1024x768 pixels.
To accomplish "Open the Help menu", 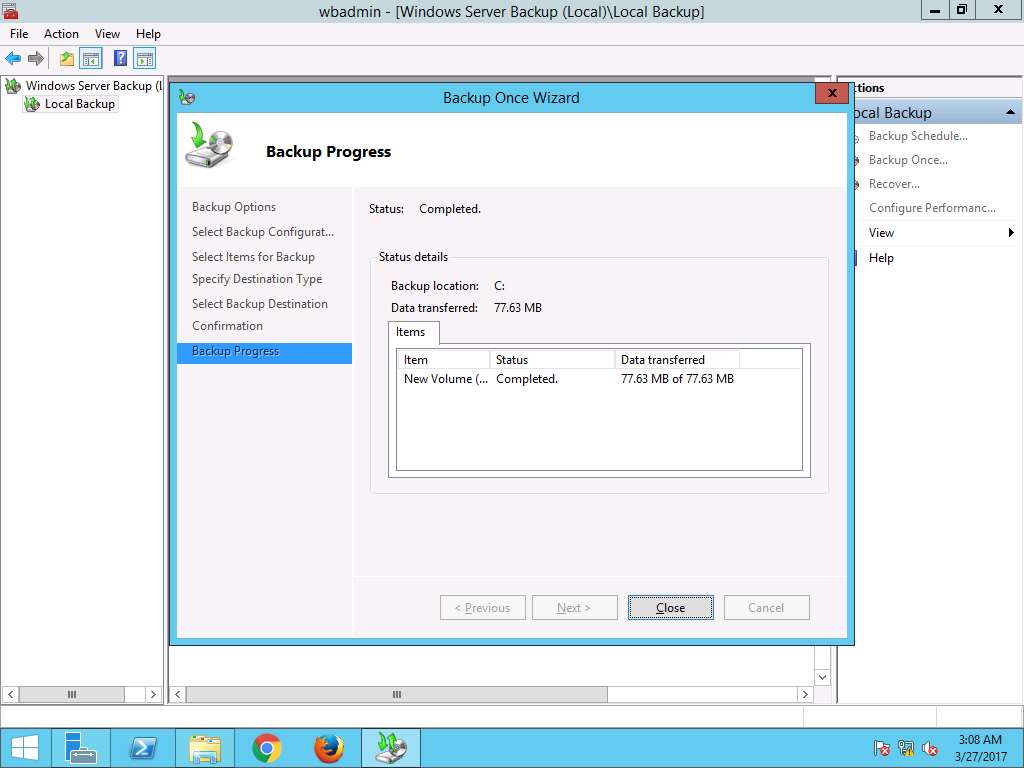I will pyautogui.click(x=148, y=34).
